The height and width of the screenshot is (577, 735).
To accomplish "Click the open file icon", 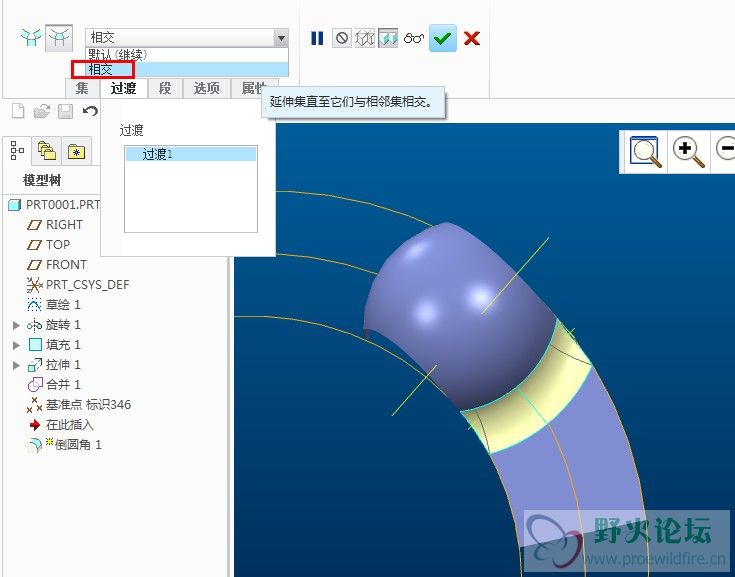I will (42, 111).
